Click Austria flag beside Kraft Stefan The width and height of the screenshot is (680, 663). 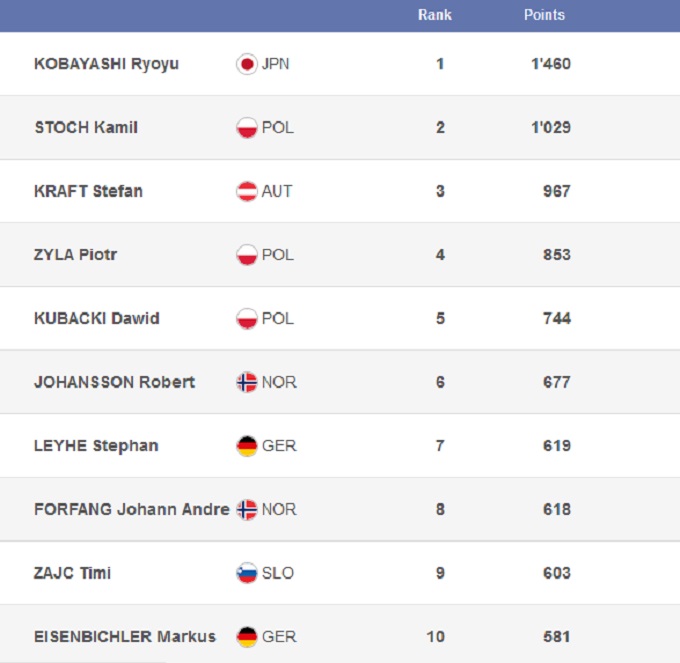point(246,191)
